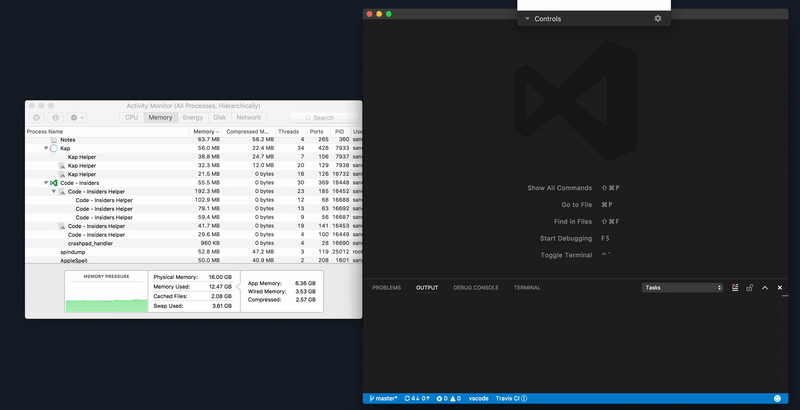800x410 pixels.
Task: Click the vscode status bar item
Action: point(479,398)
